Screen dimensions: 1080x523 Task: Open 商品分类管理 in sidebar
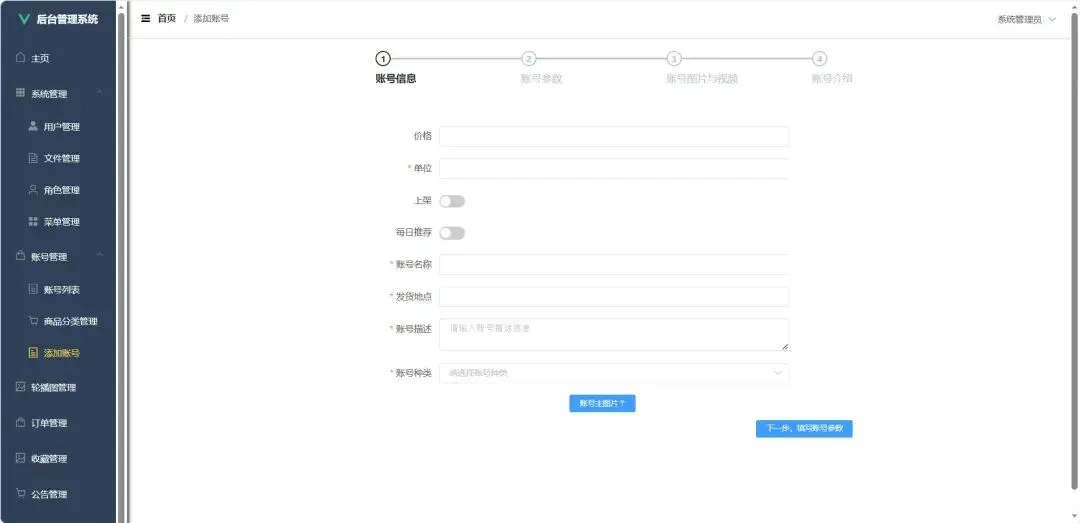(x=58, y=321)
